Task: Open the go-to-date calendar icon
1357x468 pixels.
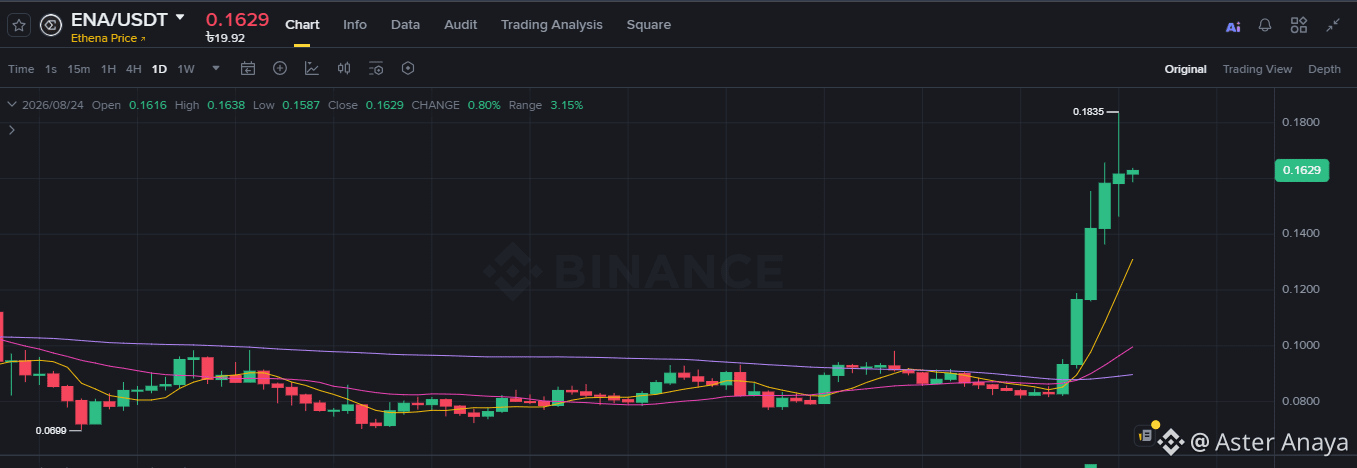Action: point(248,69)
